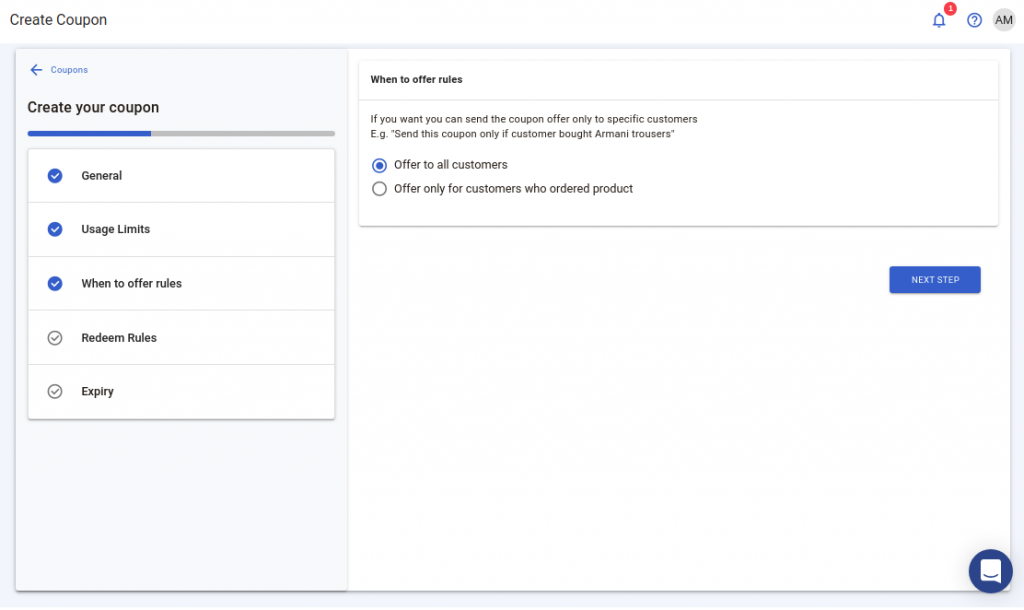The height and width of the screenshot is (610, 1024).
Task: Follow the Coupons back link
Action: [69, 70]
